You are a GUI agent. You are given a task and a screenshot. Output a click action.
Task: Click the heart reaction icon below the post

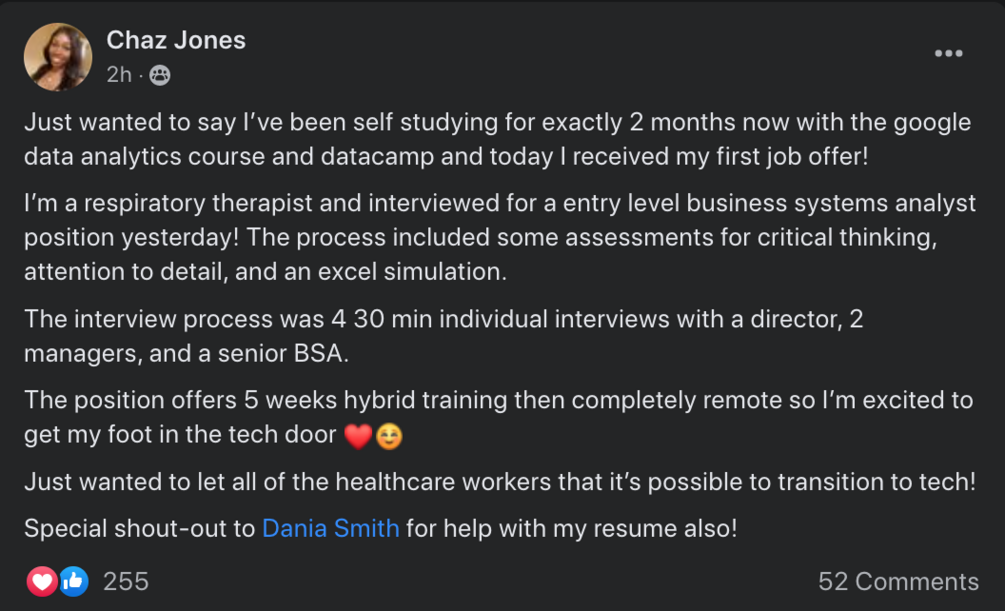[x=42, y=581]
